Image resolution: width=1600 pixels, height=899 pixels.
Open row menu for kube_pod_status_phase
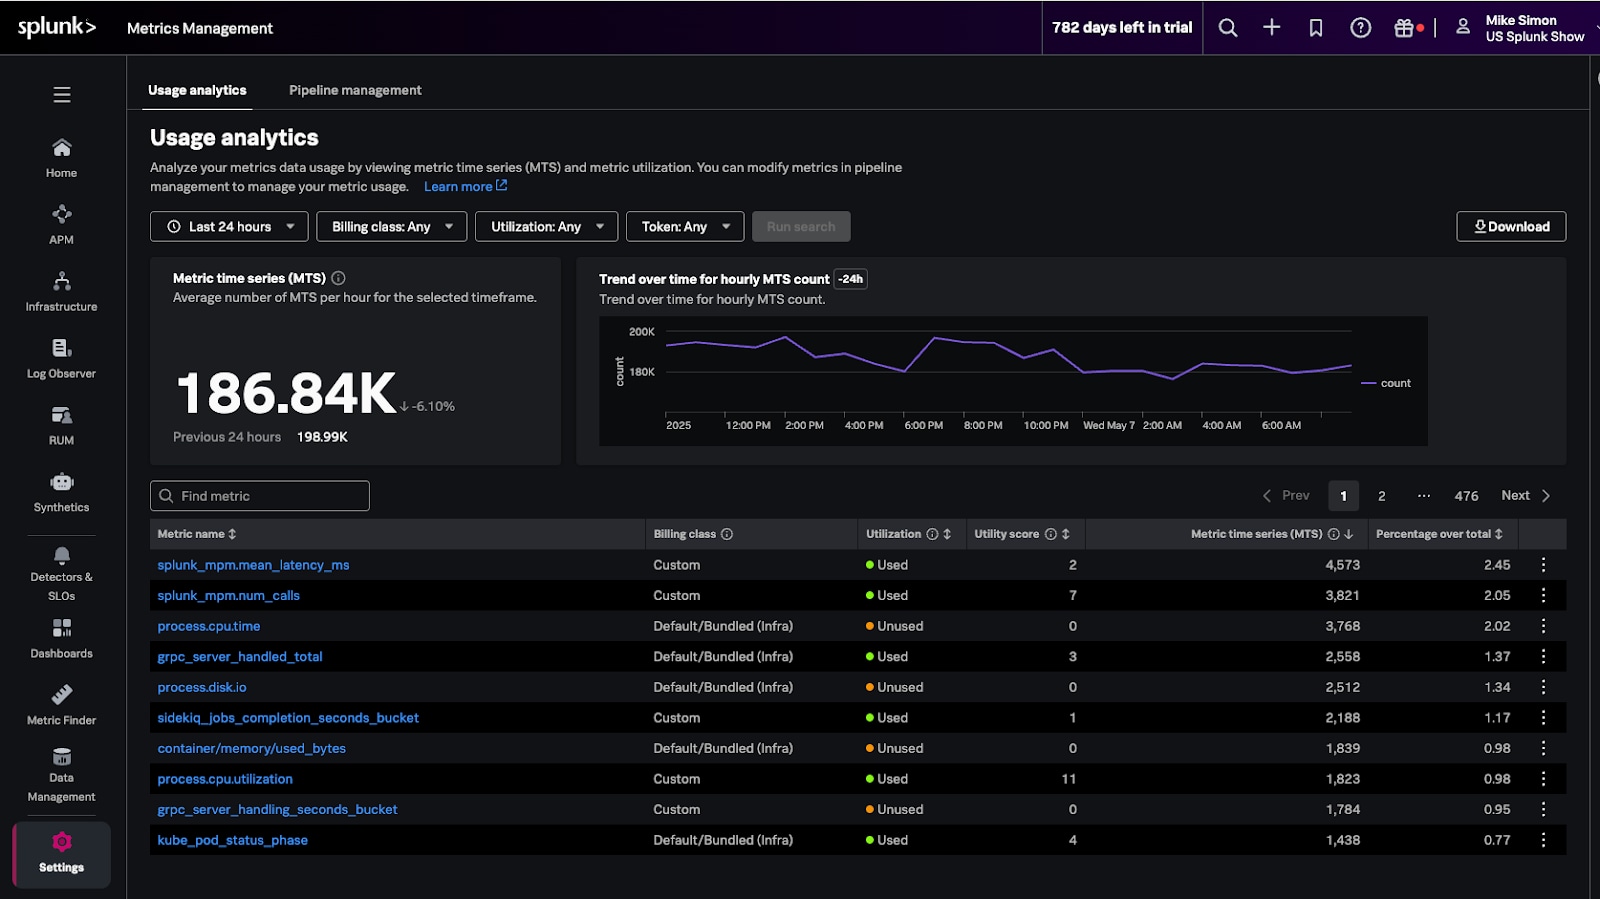(x=1543, y=840)
